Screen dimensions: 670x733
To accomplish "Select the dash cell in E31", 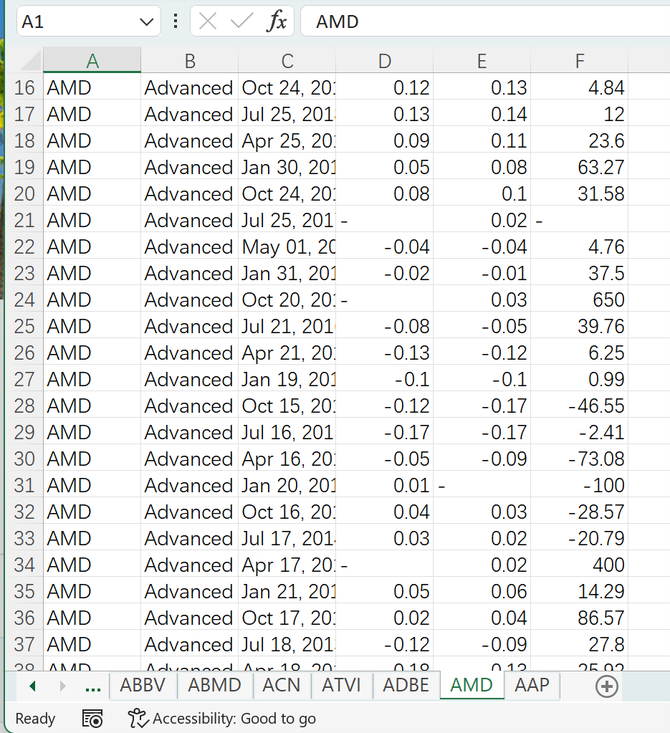I will pyautogui.click(x=482, y=485).
